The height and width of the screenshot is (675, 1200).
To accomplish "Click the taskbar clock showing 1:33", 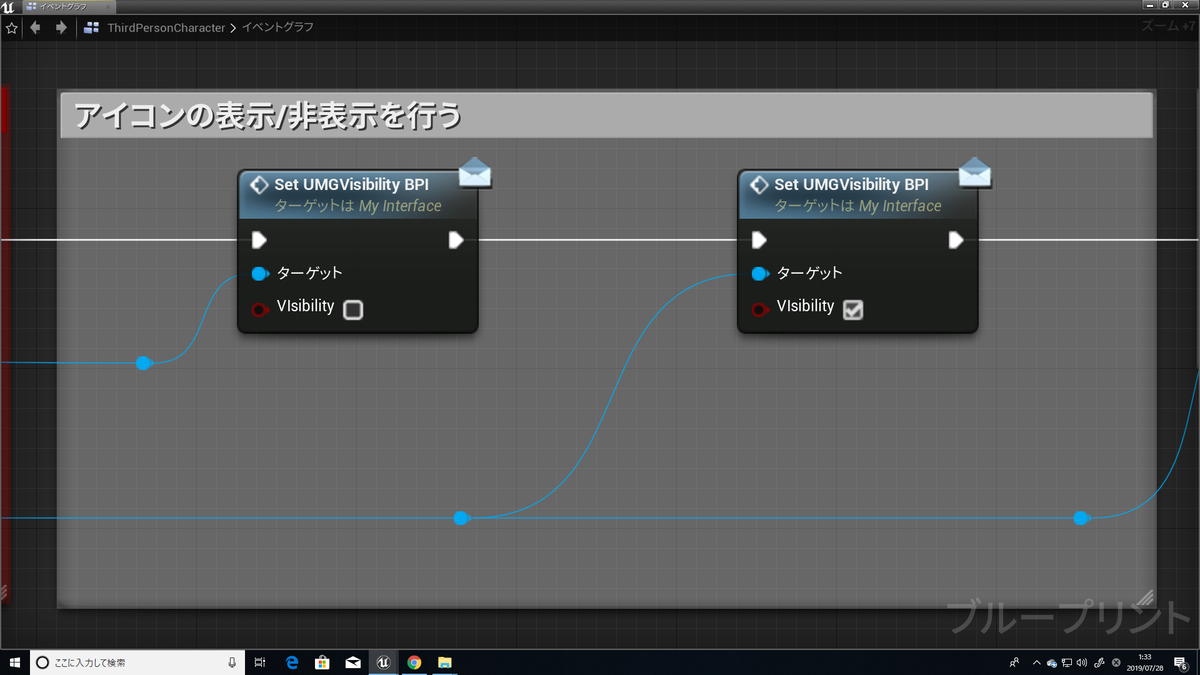I will click(1145, 662).
